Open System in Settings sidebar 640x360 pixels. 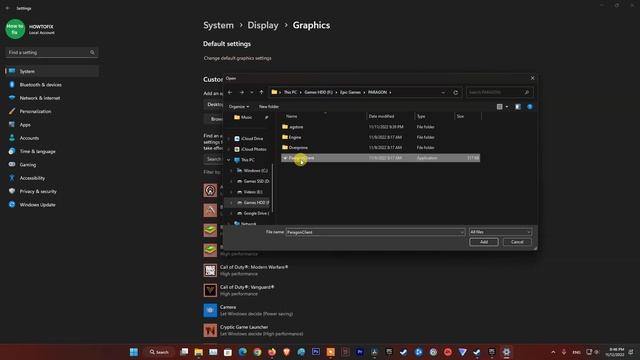pyautogui.click(x=52, y=71)
